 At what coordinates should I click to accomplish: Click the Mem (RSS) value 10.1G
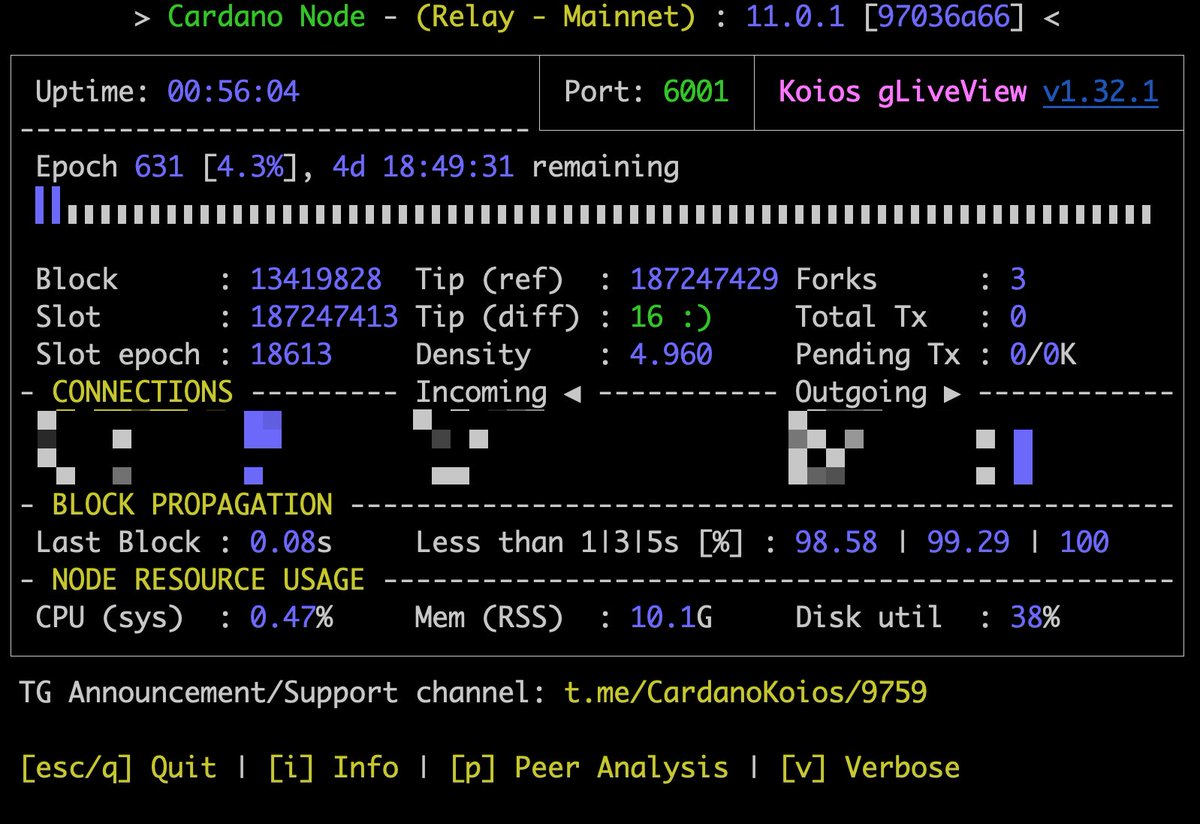pos(671,617)
